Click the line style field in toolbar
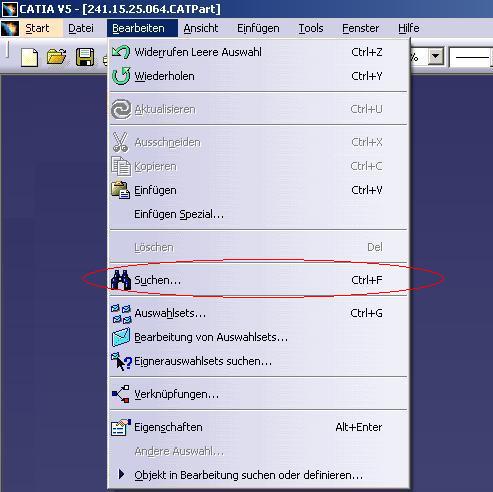This screenshot has width=493, height=492. click(471, 58)
